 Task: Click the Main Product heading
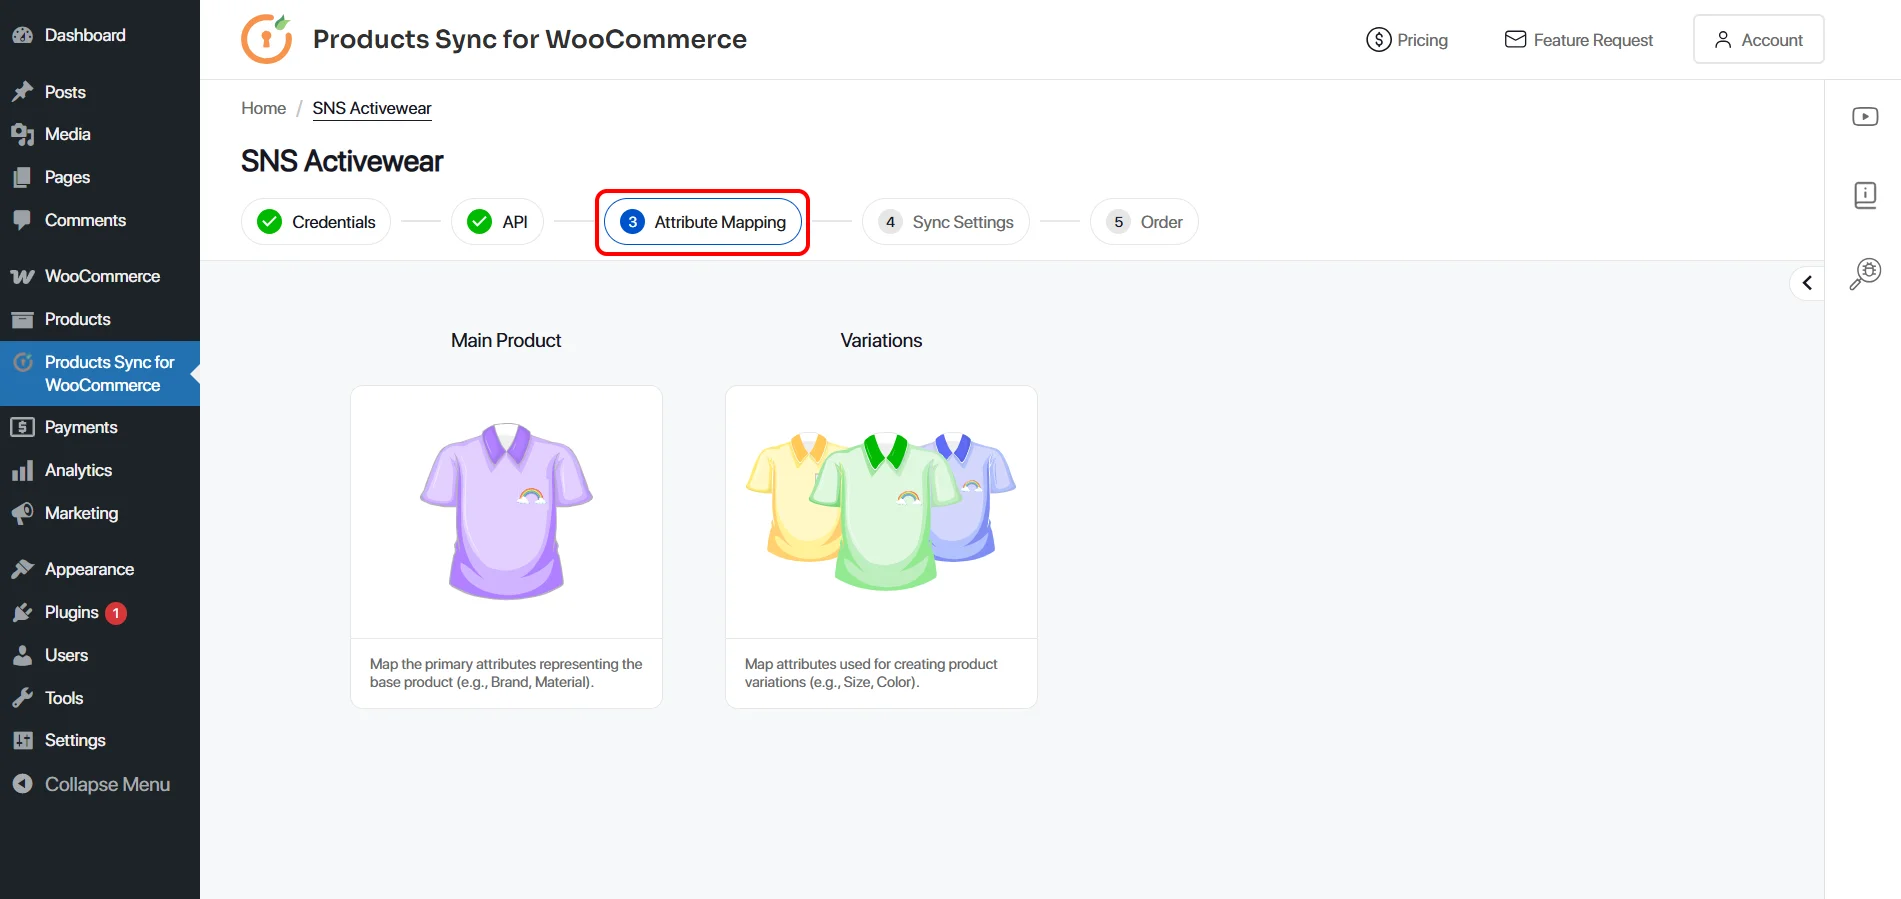(x=506, y=340)
